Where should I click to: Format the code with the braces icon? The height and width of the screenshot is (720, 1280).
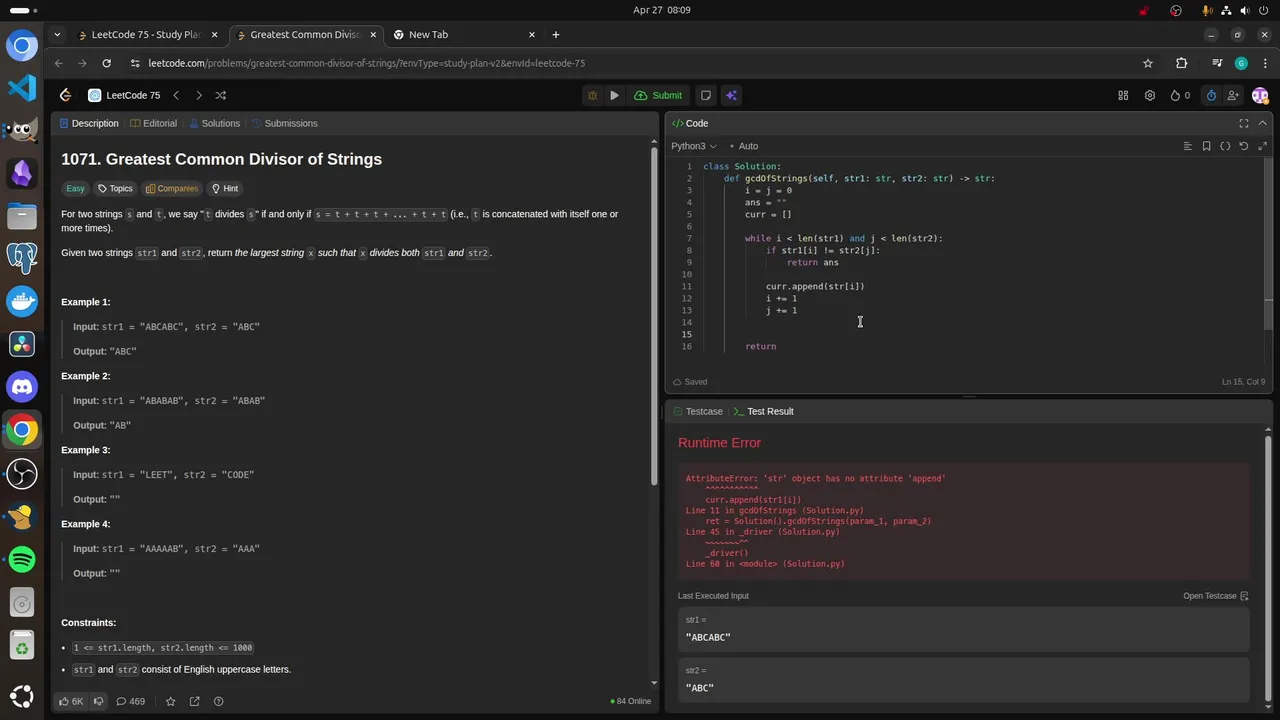(x=1225, y=146)
